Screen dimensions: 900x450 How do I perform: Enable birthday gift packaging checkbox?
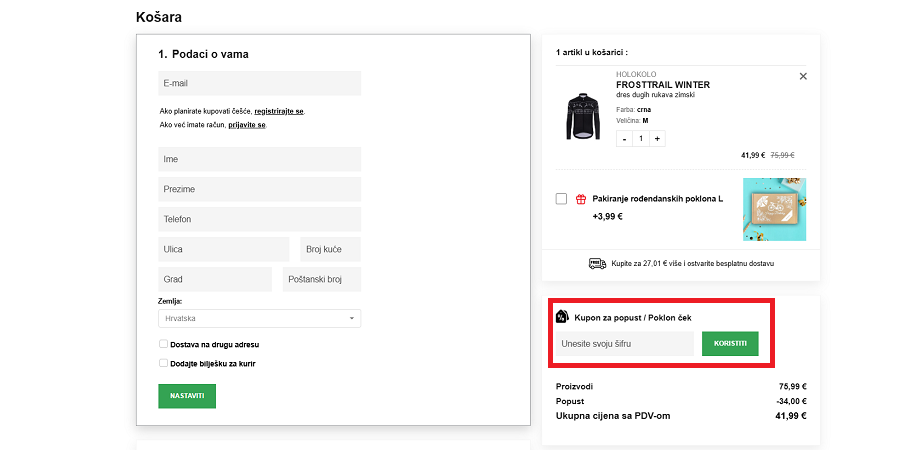pyautogui.click(x=561, y=199)
